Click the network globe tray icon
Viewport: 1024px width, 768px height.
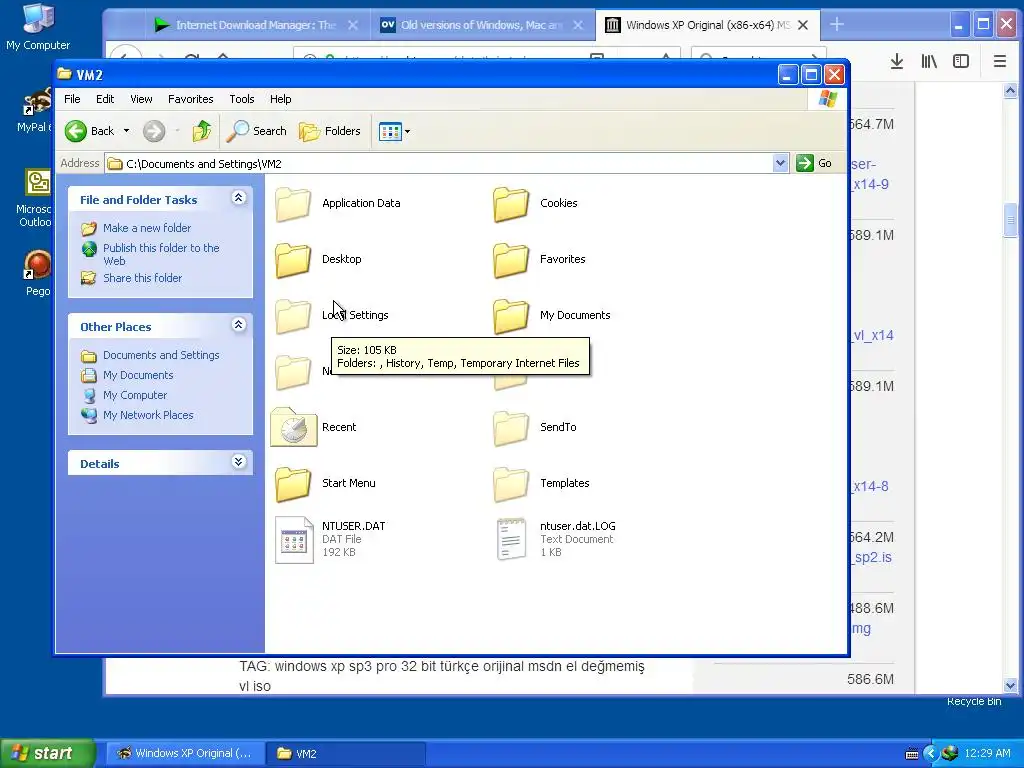[x=950, y=753]
